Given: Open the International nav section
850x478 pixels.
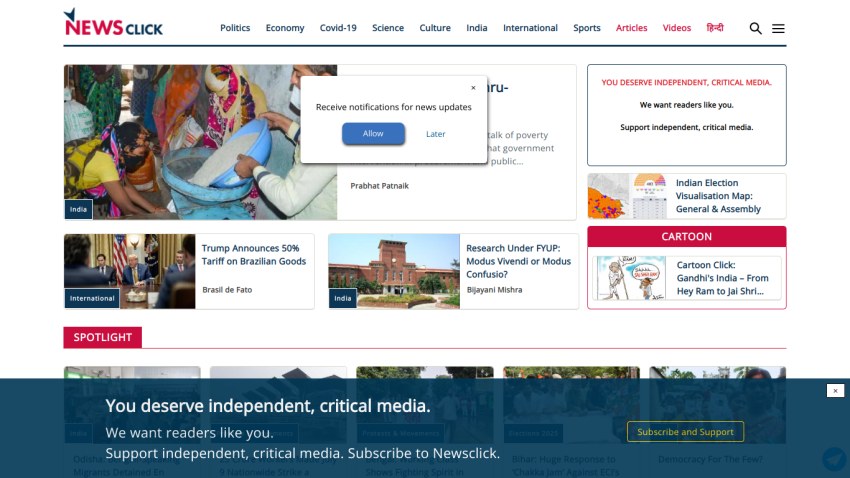Looking at the screenshot, I should pos(530,28).
